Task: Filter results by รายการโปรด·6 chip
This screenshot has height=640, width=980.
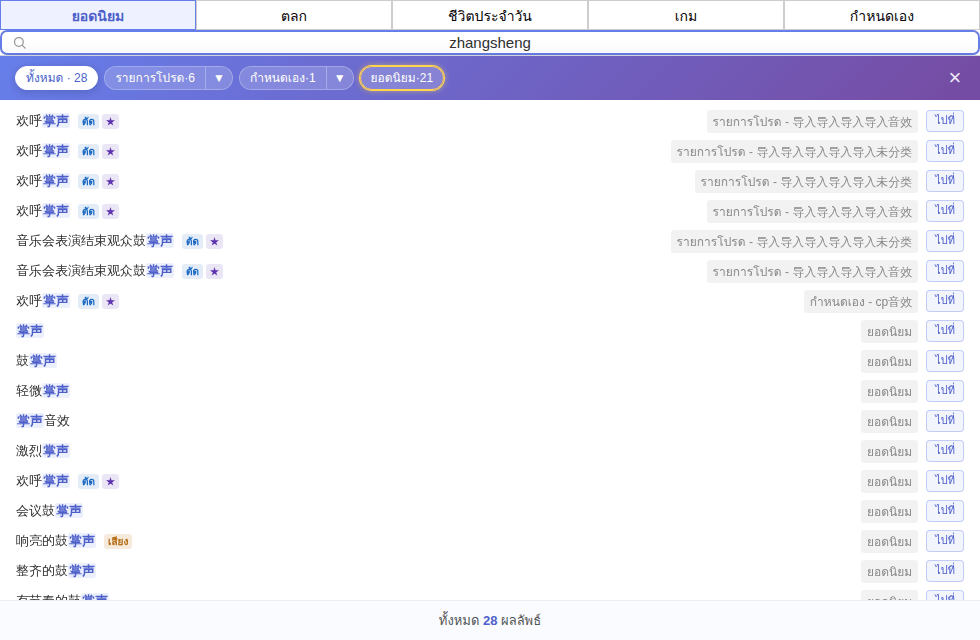Action: (x=155, y=78)
